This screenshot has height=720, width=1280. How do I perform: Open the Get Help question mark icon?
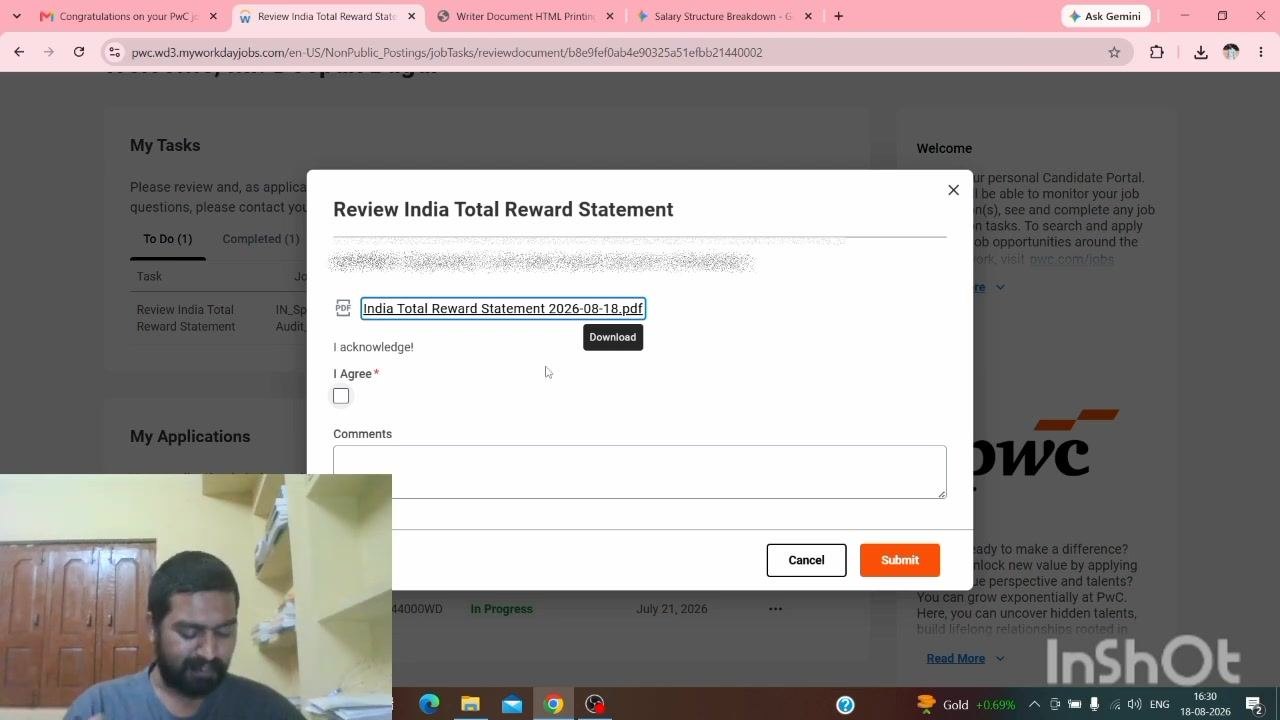(x=845, y=704)
